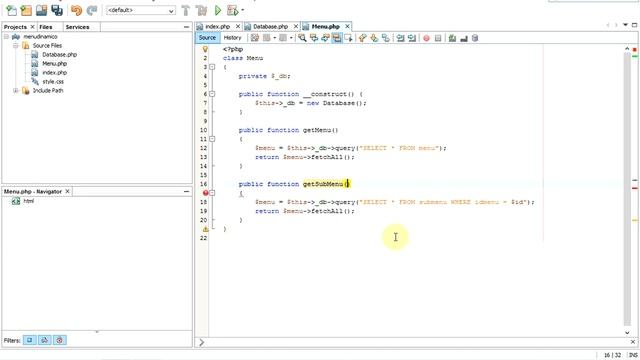Select html node in Navigator
Viewport: 640px width, 360px height.
(29, 201)
